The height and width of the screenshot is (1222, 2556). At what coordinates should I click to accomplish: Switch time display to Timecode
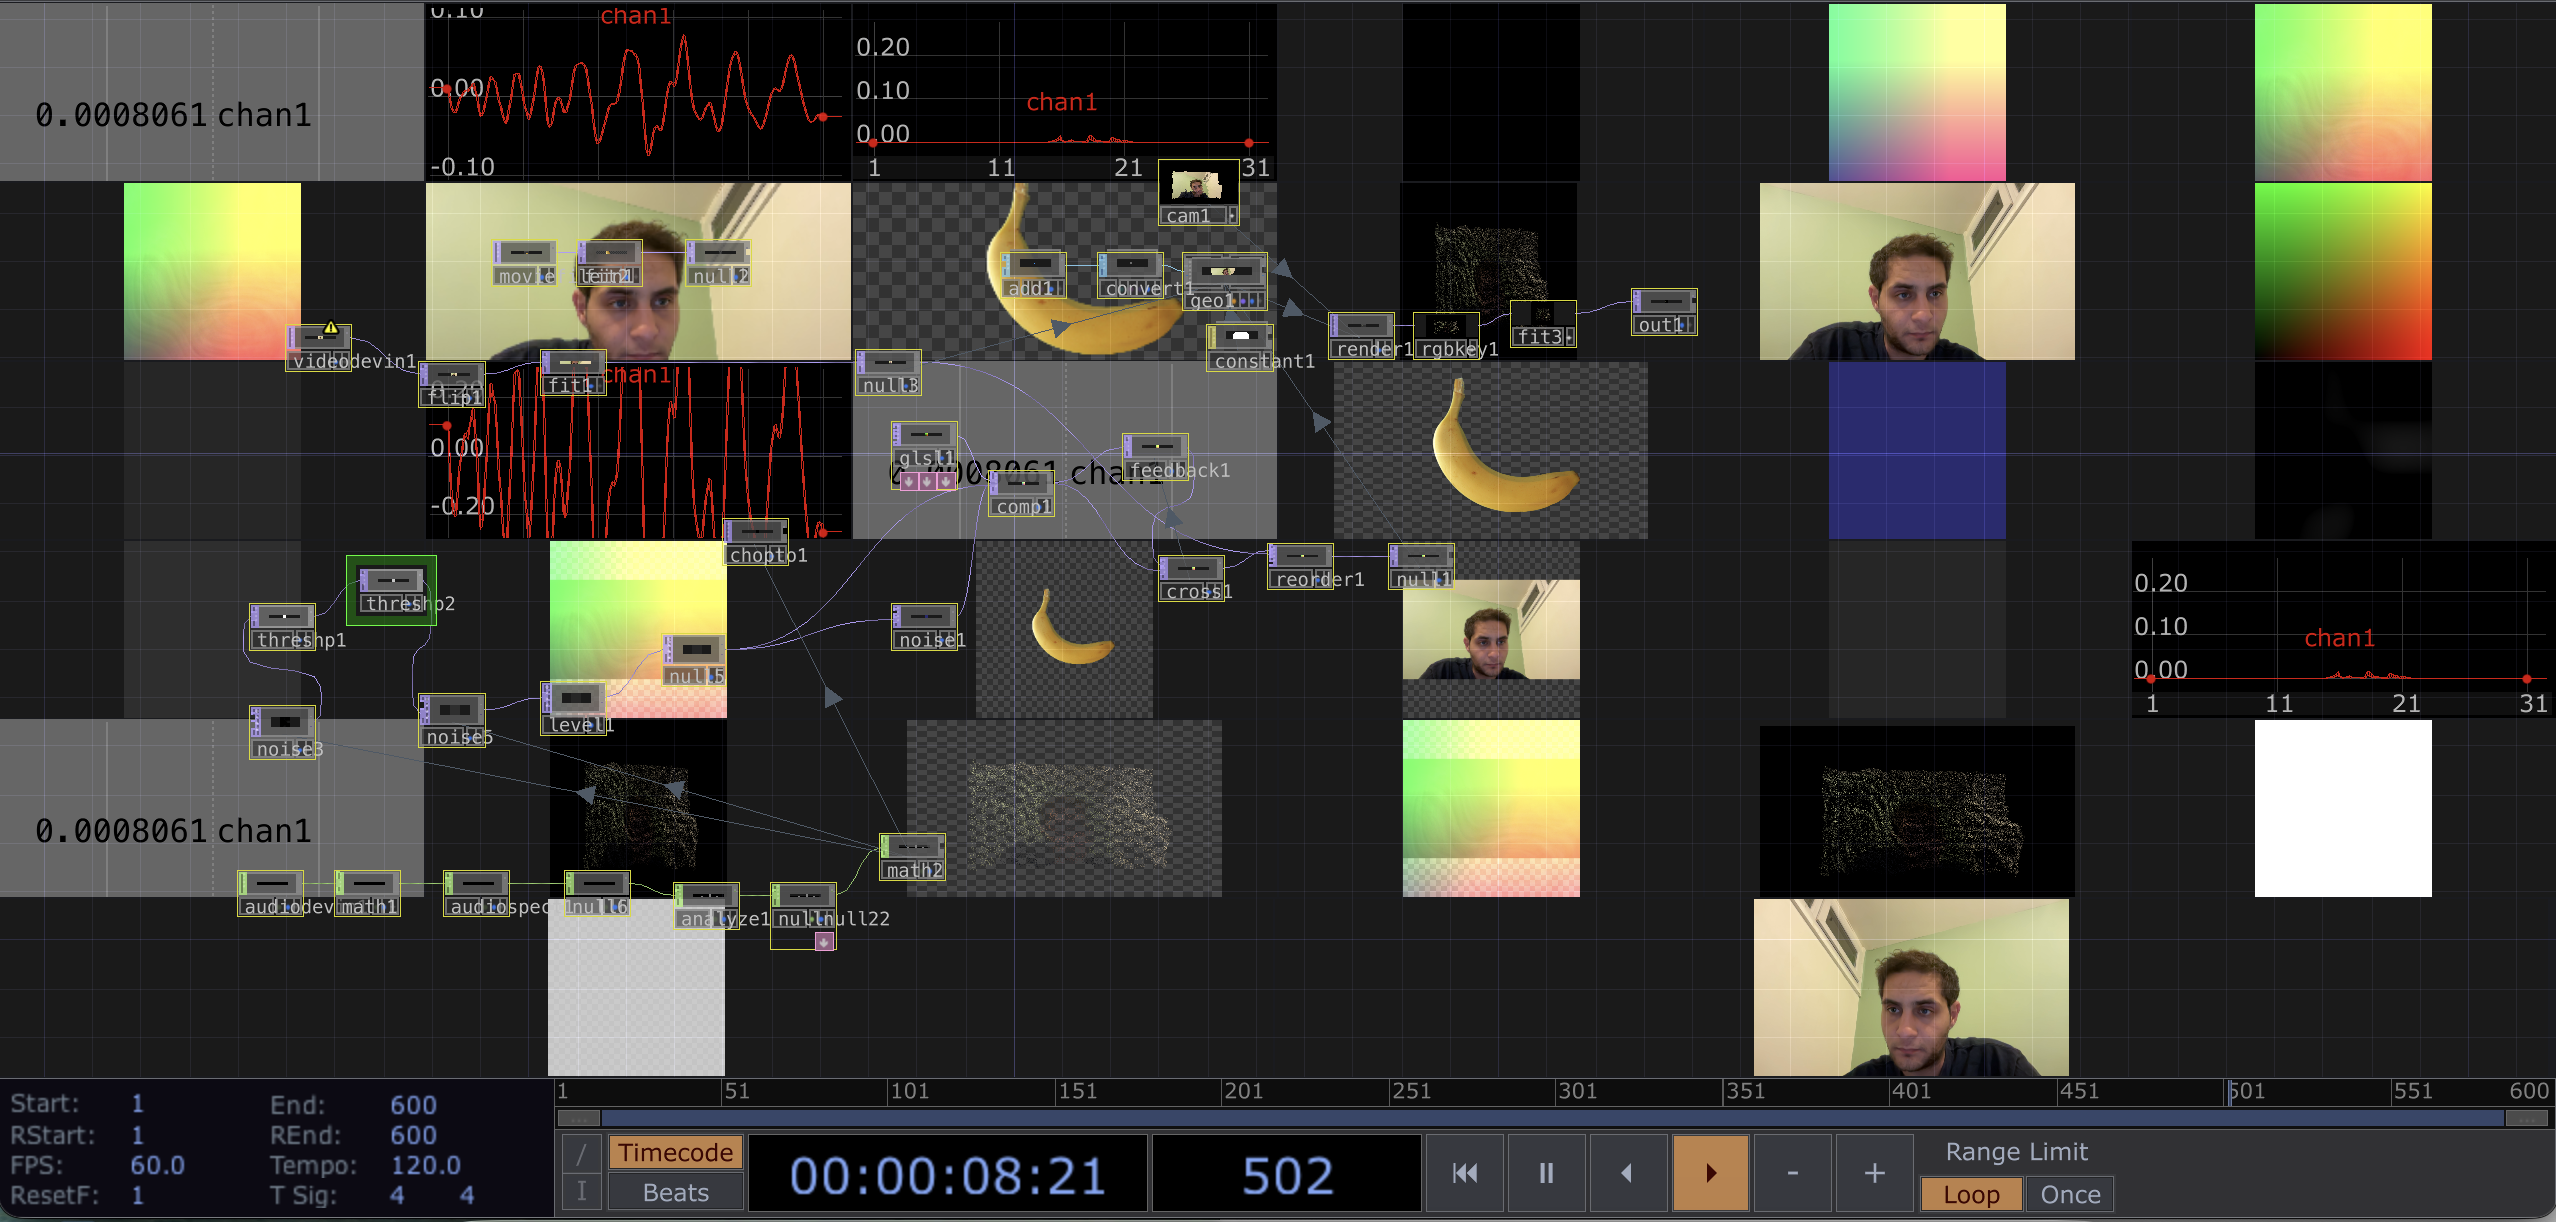pos(675,1152)
